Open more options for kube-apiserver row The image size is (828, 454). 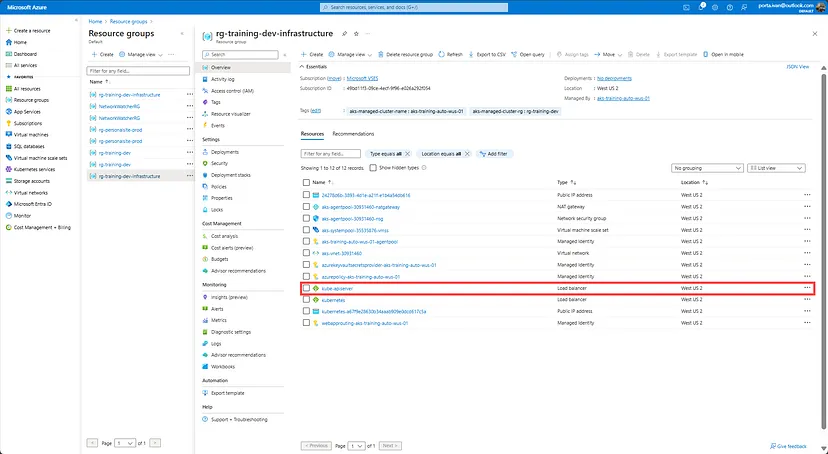click(807, 288)
